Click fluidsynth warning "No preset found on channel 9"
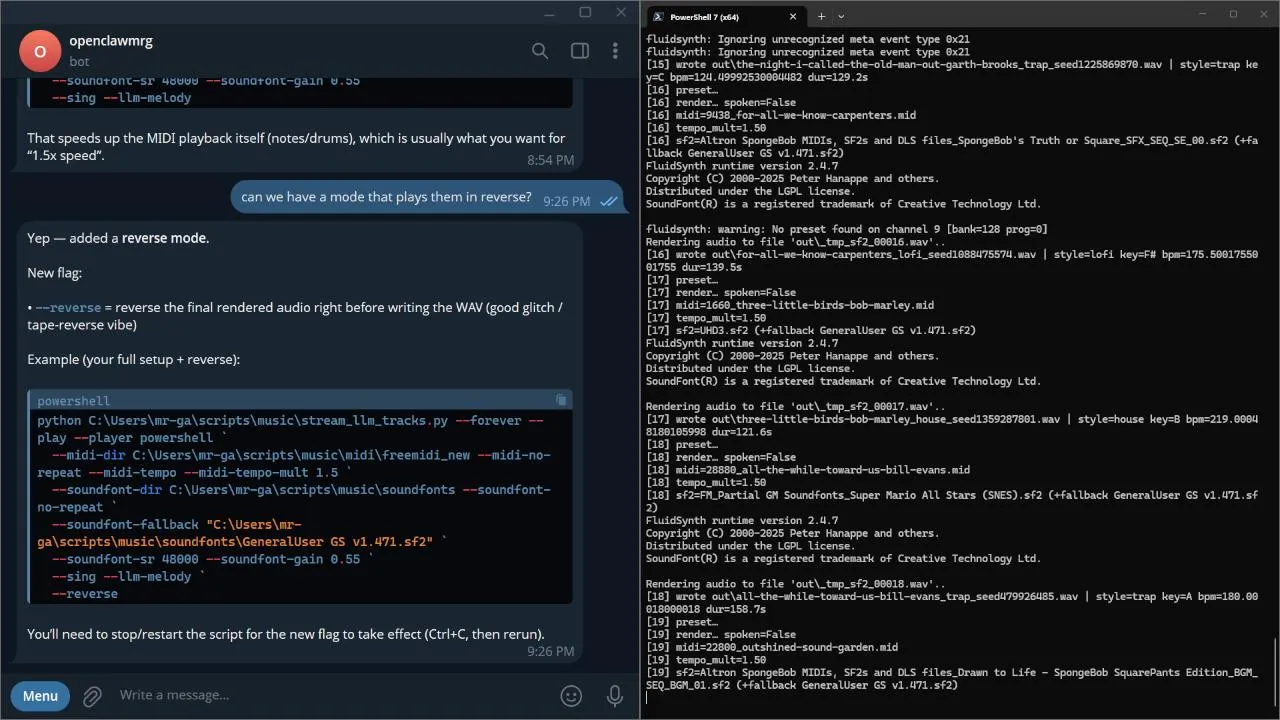1280x720 pixels. click(x=846, y=229)
